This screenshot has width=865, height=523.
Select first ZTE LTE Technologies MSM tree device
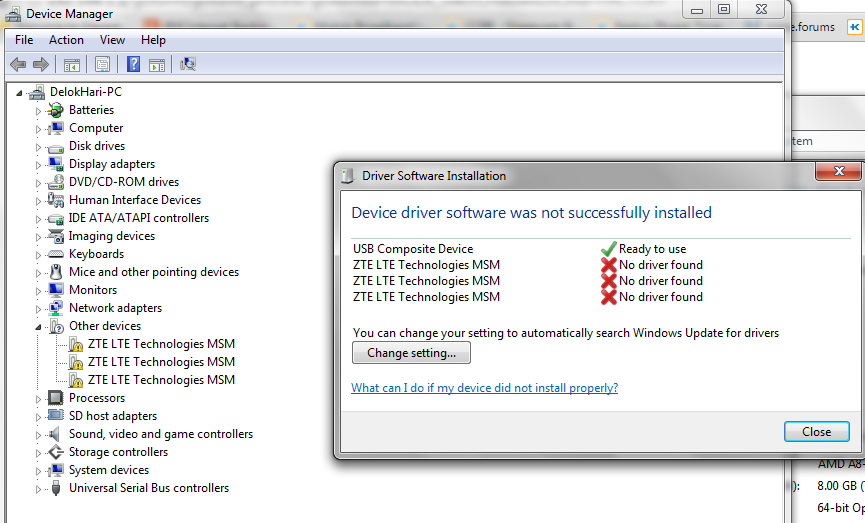coord(161,344)
